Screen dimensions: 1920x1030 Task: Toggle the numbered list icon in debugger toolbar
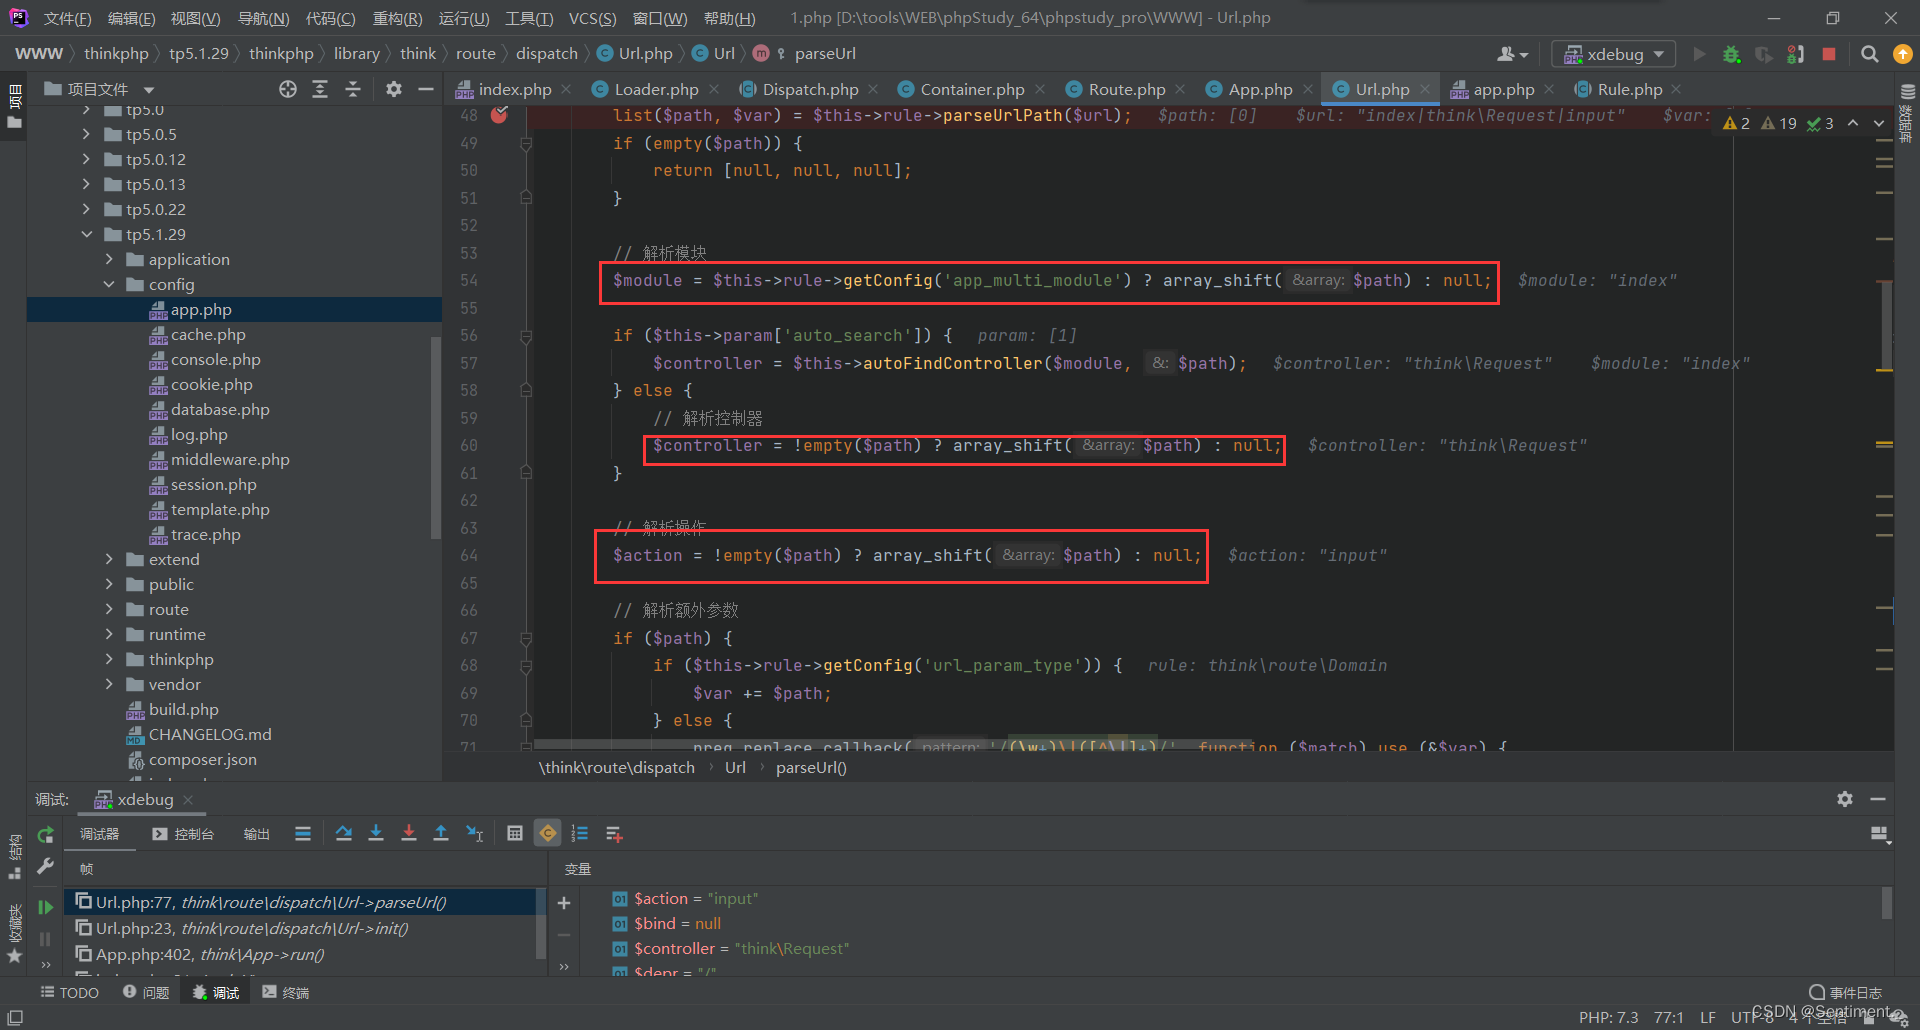point(580,833)
